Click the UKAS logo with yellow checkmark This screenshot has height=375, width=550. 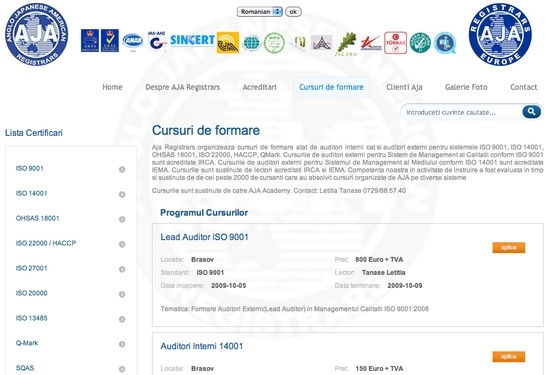(x=110, y=41)
